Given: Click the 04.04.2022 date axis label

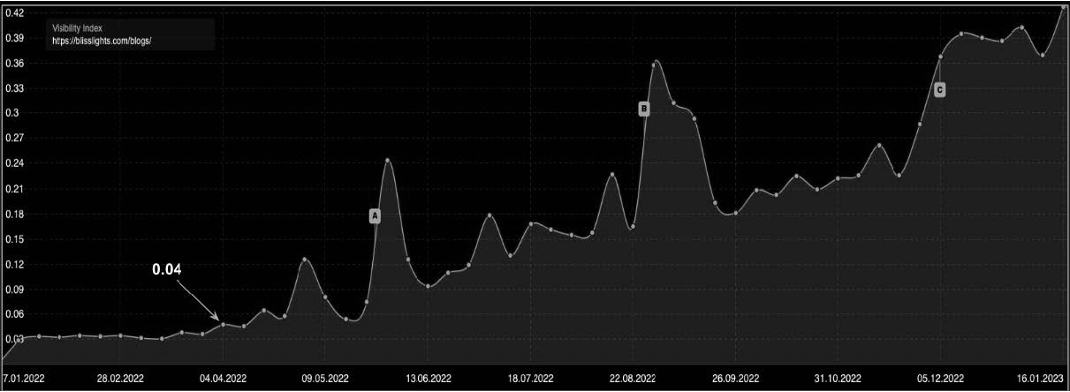Looking at the screenshot, I should pos(222,377).
